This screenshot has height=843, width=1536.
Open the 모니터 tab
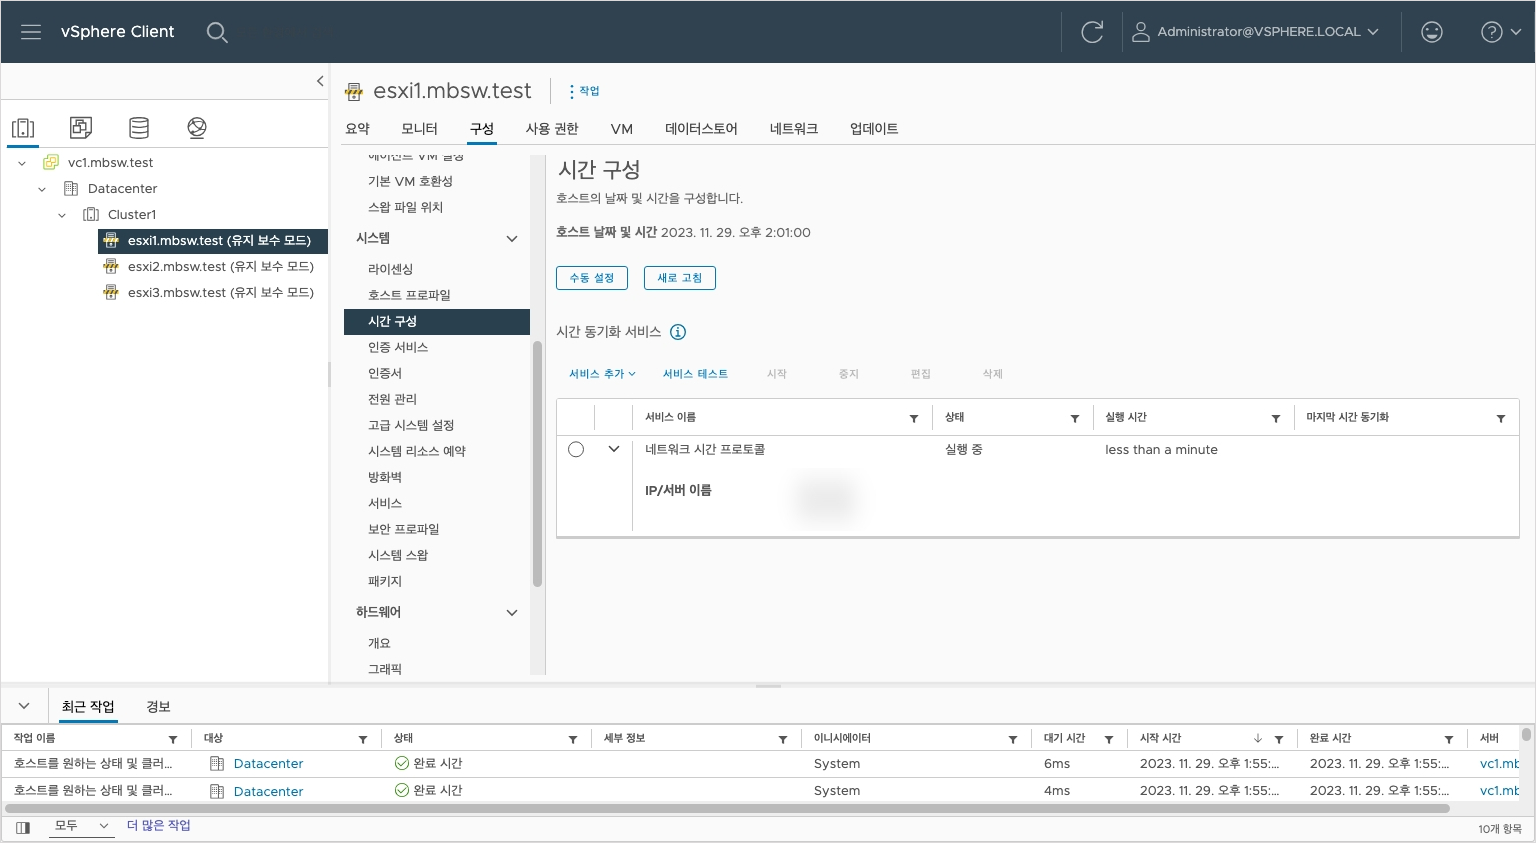(x=419, y=129)
